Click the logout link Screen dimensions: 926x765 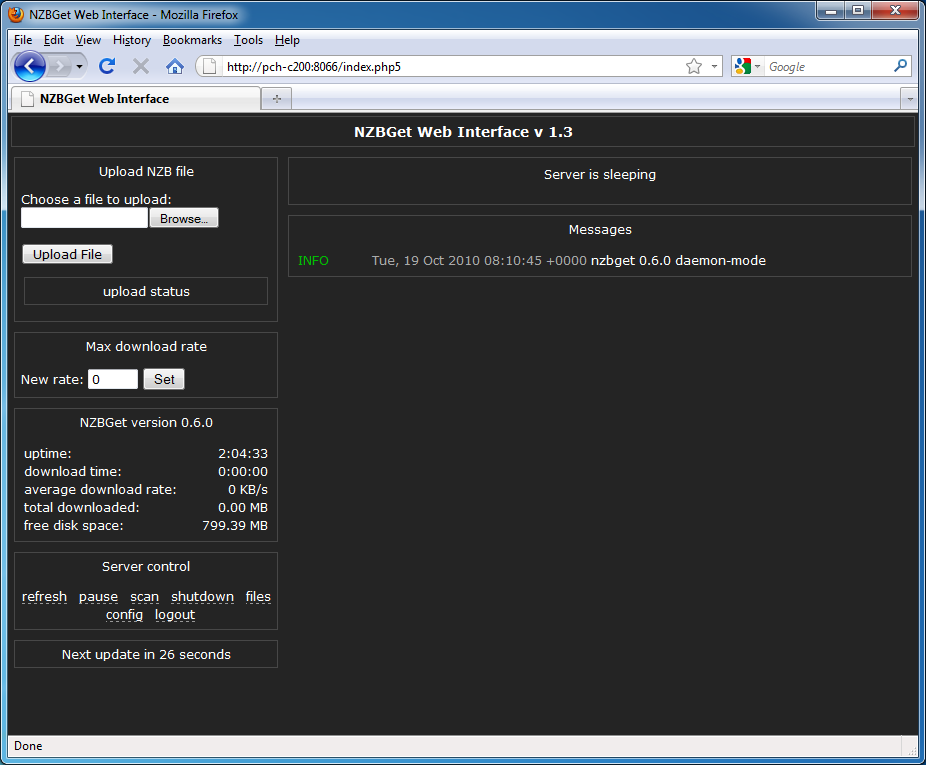click(x=175, y=615)
